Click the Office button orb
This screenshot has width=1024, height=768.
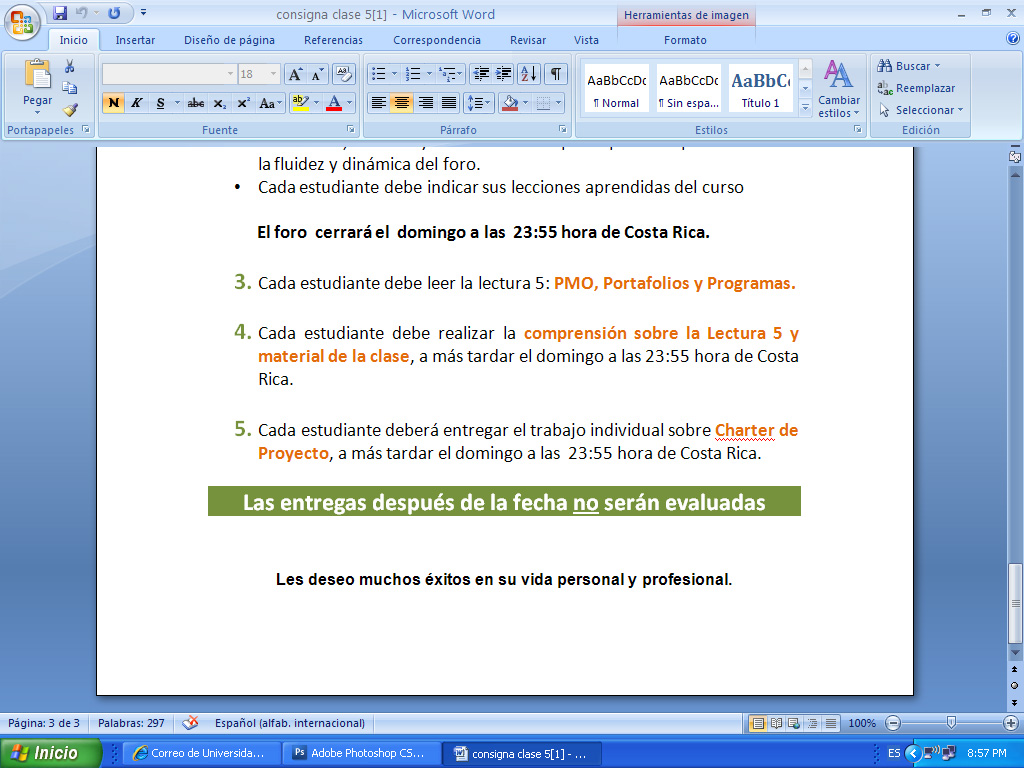coord(22,22)
